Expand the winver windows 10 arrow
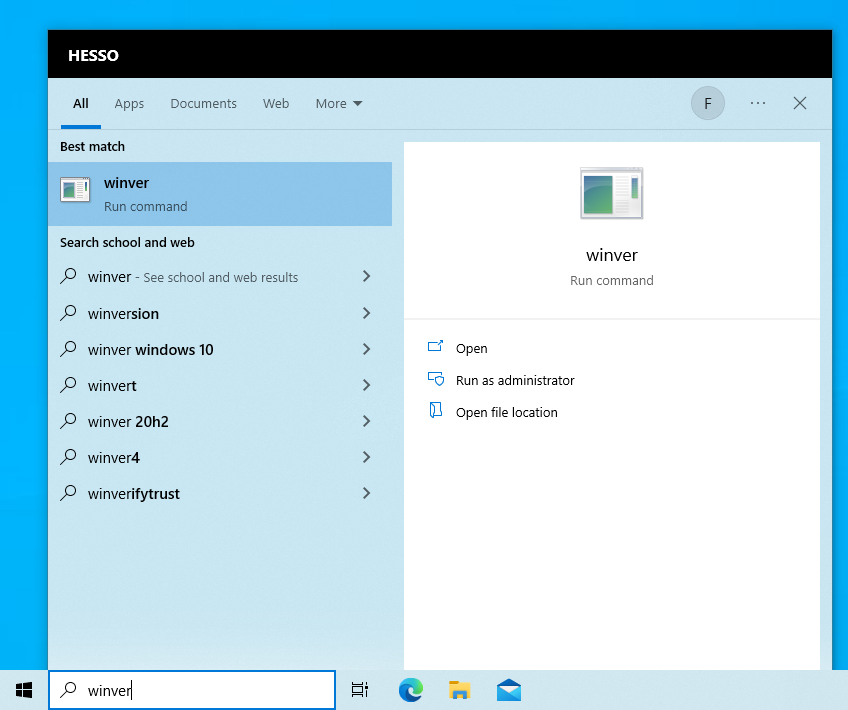The height and width of the screenshot is (710, 848). pos(367,349)
